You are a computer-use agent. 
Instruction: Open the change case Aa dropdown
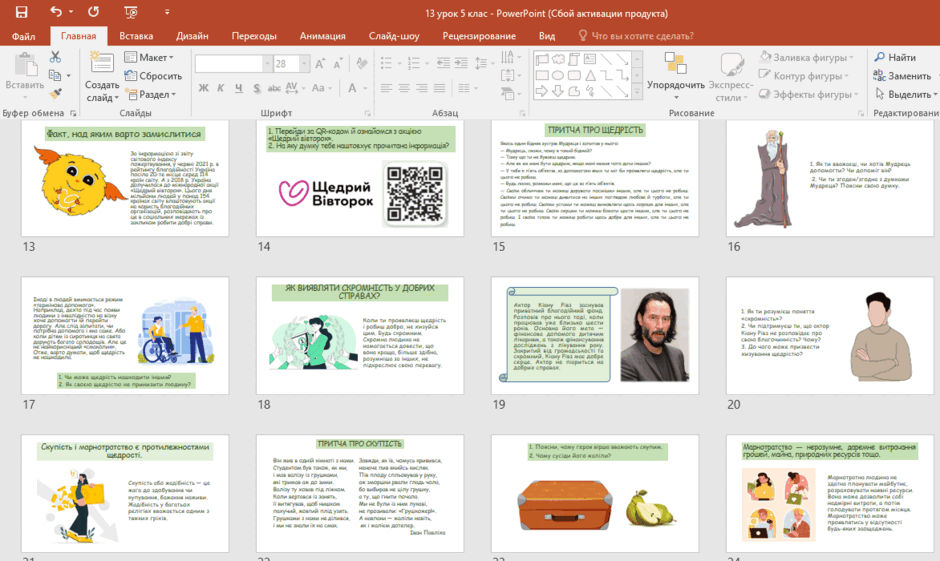[321, 88]
